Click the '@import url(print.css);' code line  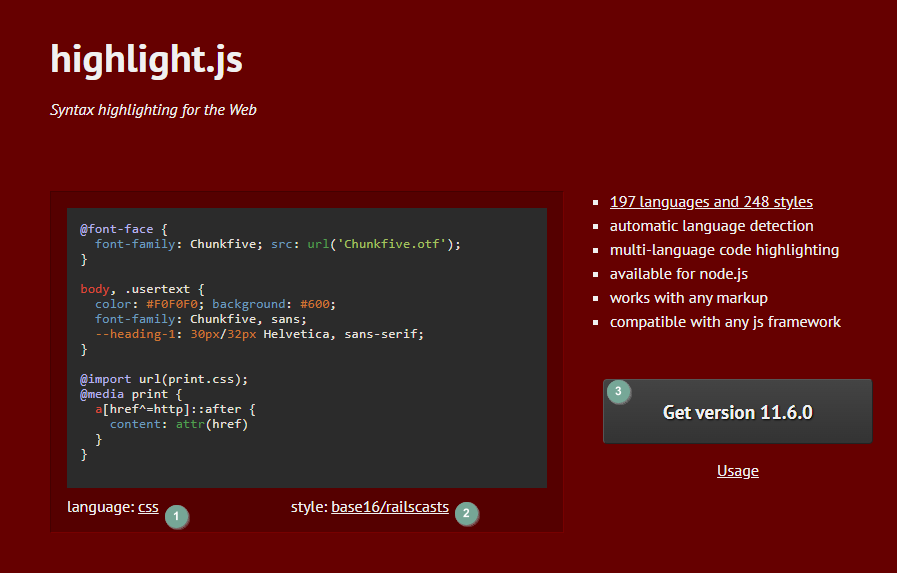pyautogui.click(x=164, y=379)
